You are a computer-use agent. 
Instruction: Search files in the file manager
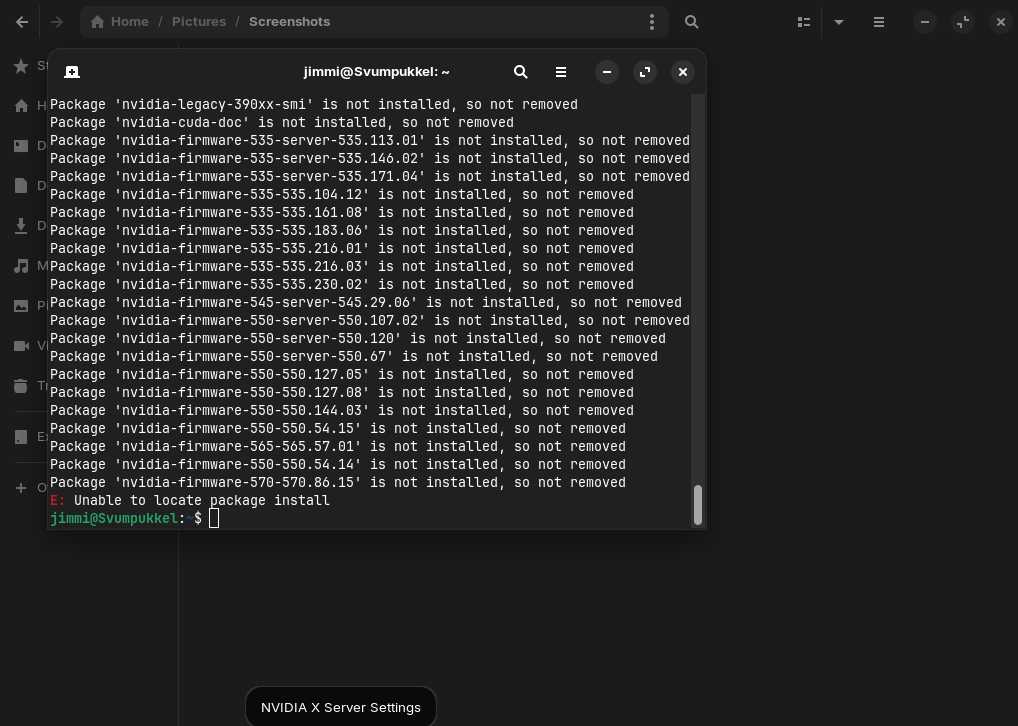click(691, 22)
